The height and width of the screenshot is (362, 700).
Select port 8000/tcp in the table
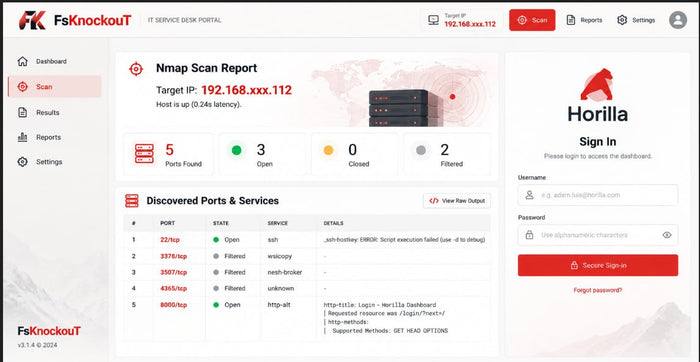pyautogui.click(x=174, y=305)
